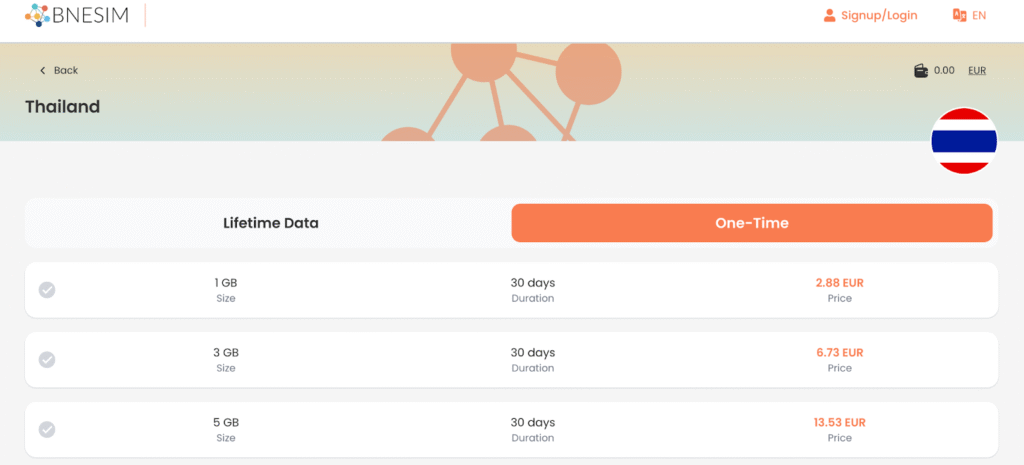Click the language translate icon
This screenshot has height=465, width=1024.
pos(960,15)
